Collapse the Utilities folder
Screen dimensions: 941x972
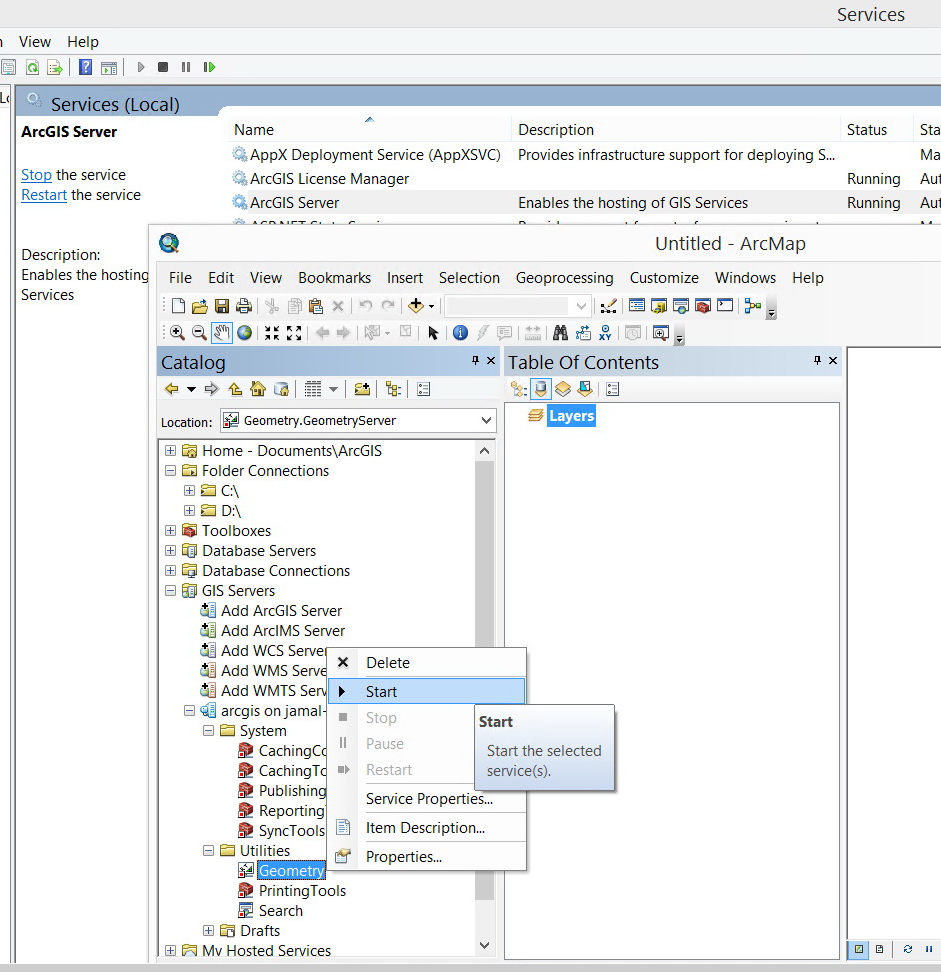pos(209,850)
